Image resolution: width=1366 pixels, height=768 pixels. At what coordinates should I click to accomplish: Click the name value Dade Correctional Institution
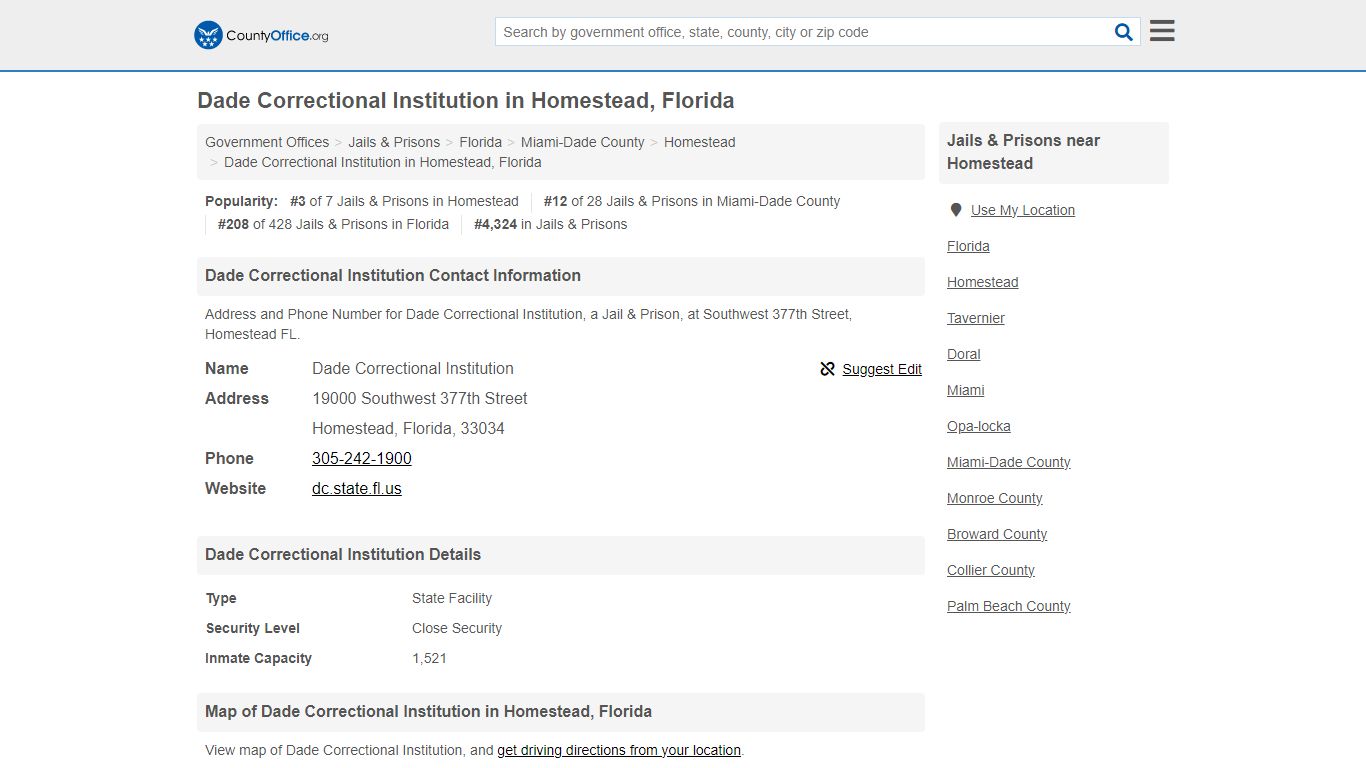tap(413, 368)
